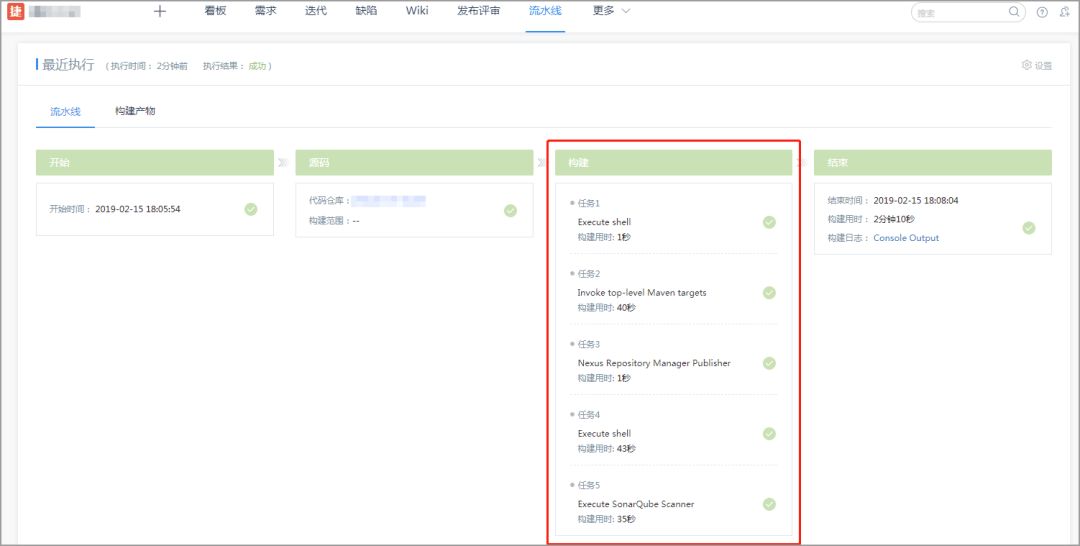This screenshot has width=1080, height=546.
Task: Click the red app logo icon
Action: pos(16,11)
